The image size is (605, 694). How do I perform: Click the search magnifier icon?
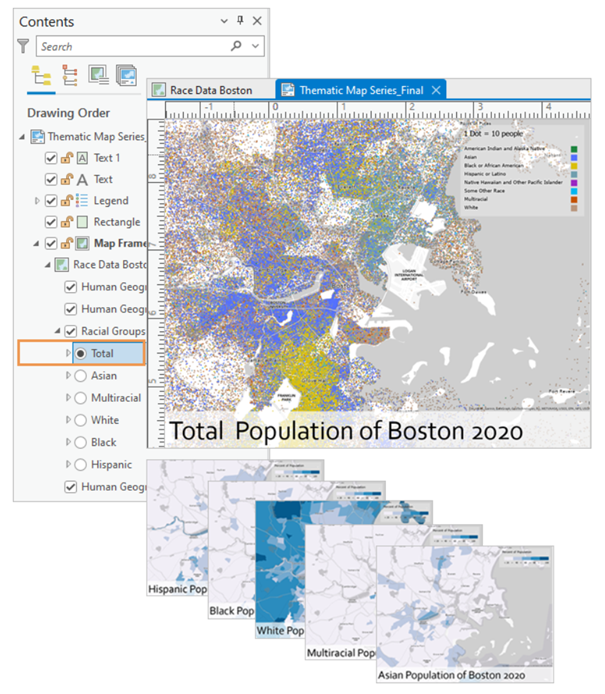coord(236,46)
